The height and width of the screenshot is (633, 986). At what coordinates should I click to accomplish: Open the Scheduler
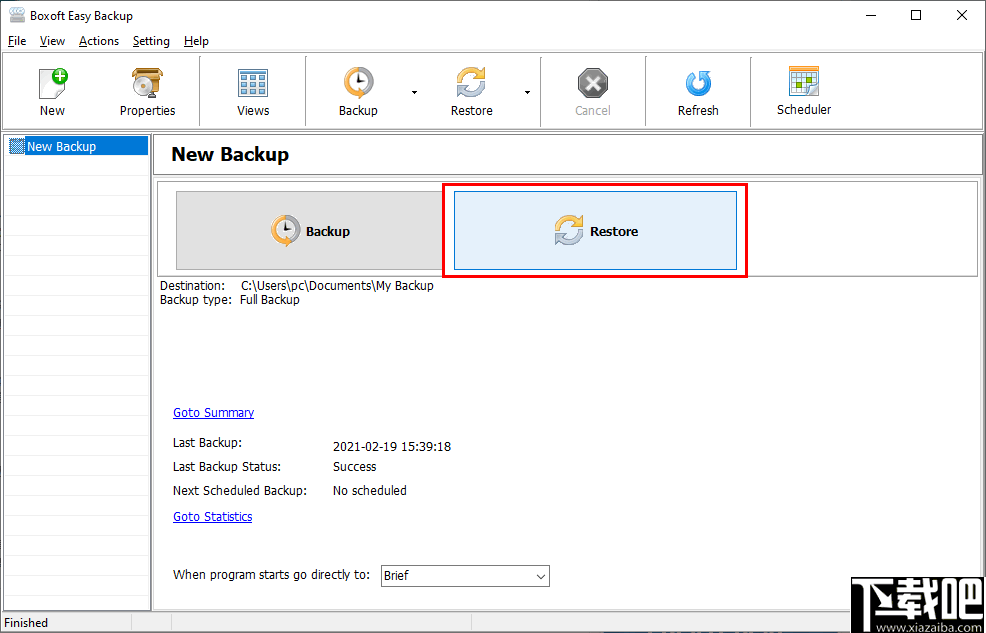tap(803, 90)
